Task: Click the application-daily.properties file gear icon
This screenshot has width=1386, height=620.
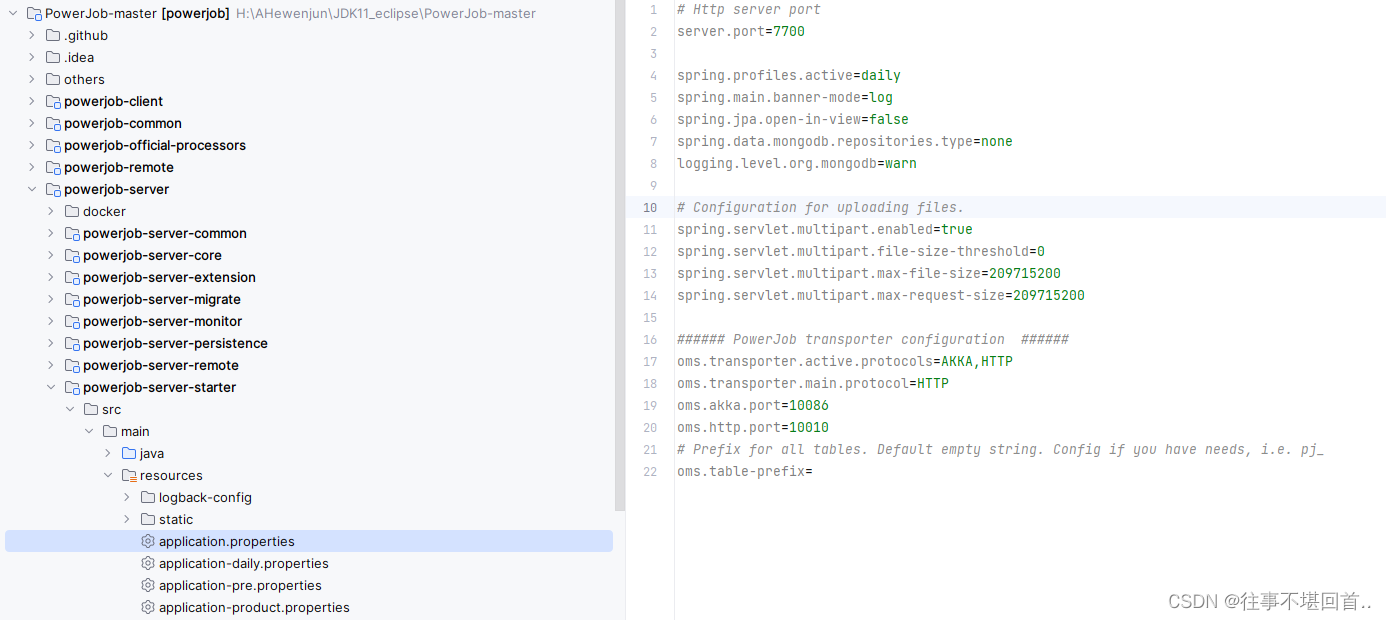Action: point(148,563)
